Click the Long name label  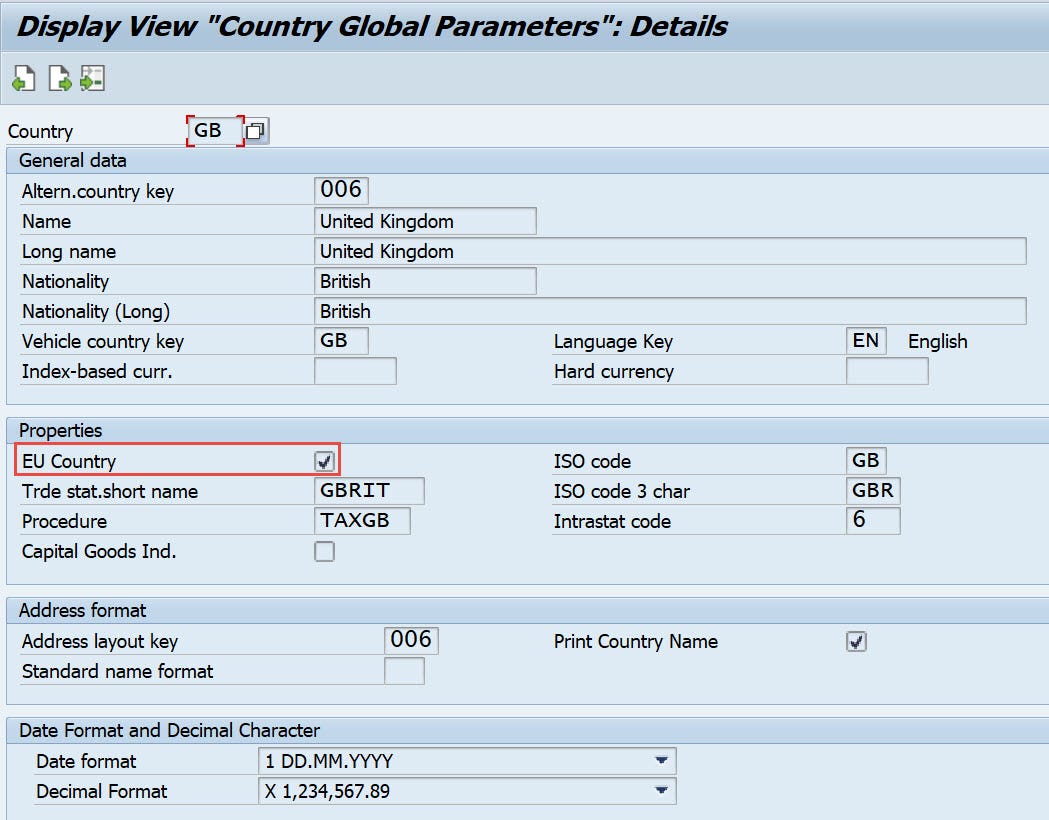coord(69,251)
